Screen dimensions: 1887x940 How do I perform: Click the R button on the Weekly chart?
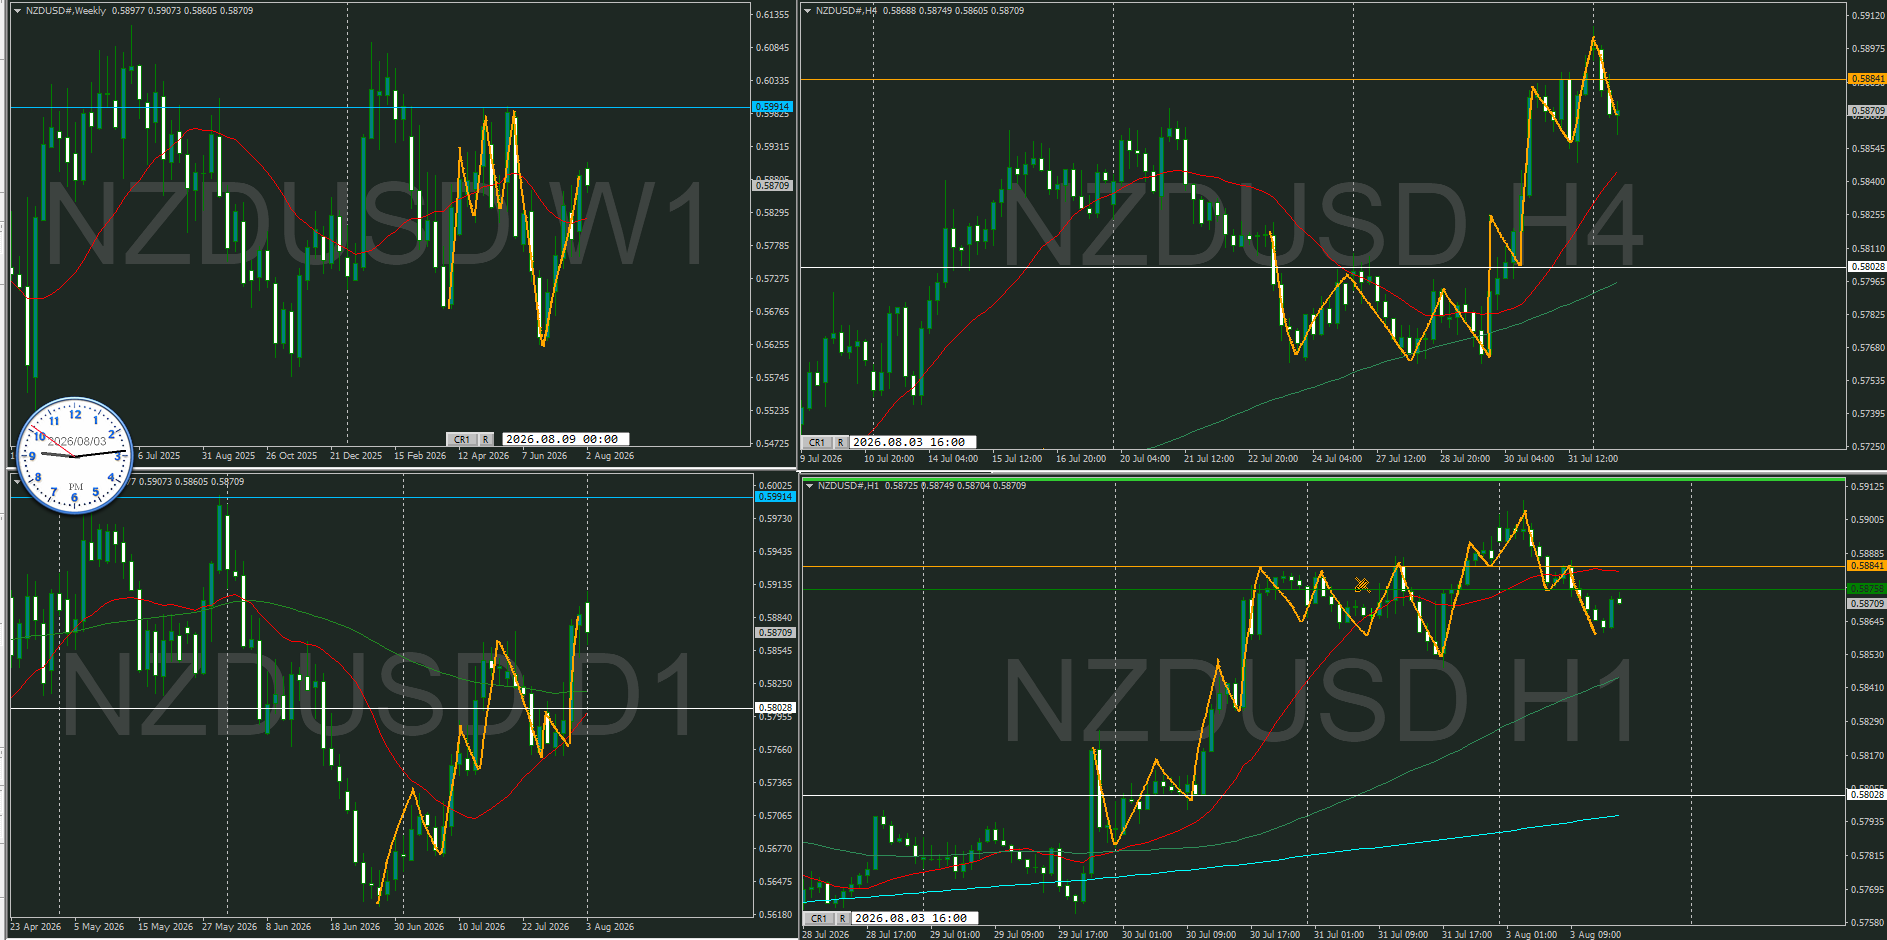486,439
